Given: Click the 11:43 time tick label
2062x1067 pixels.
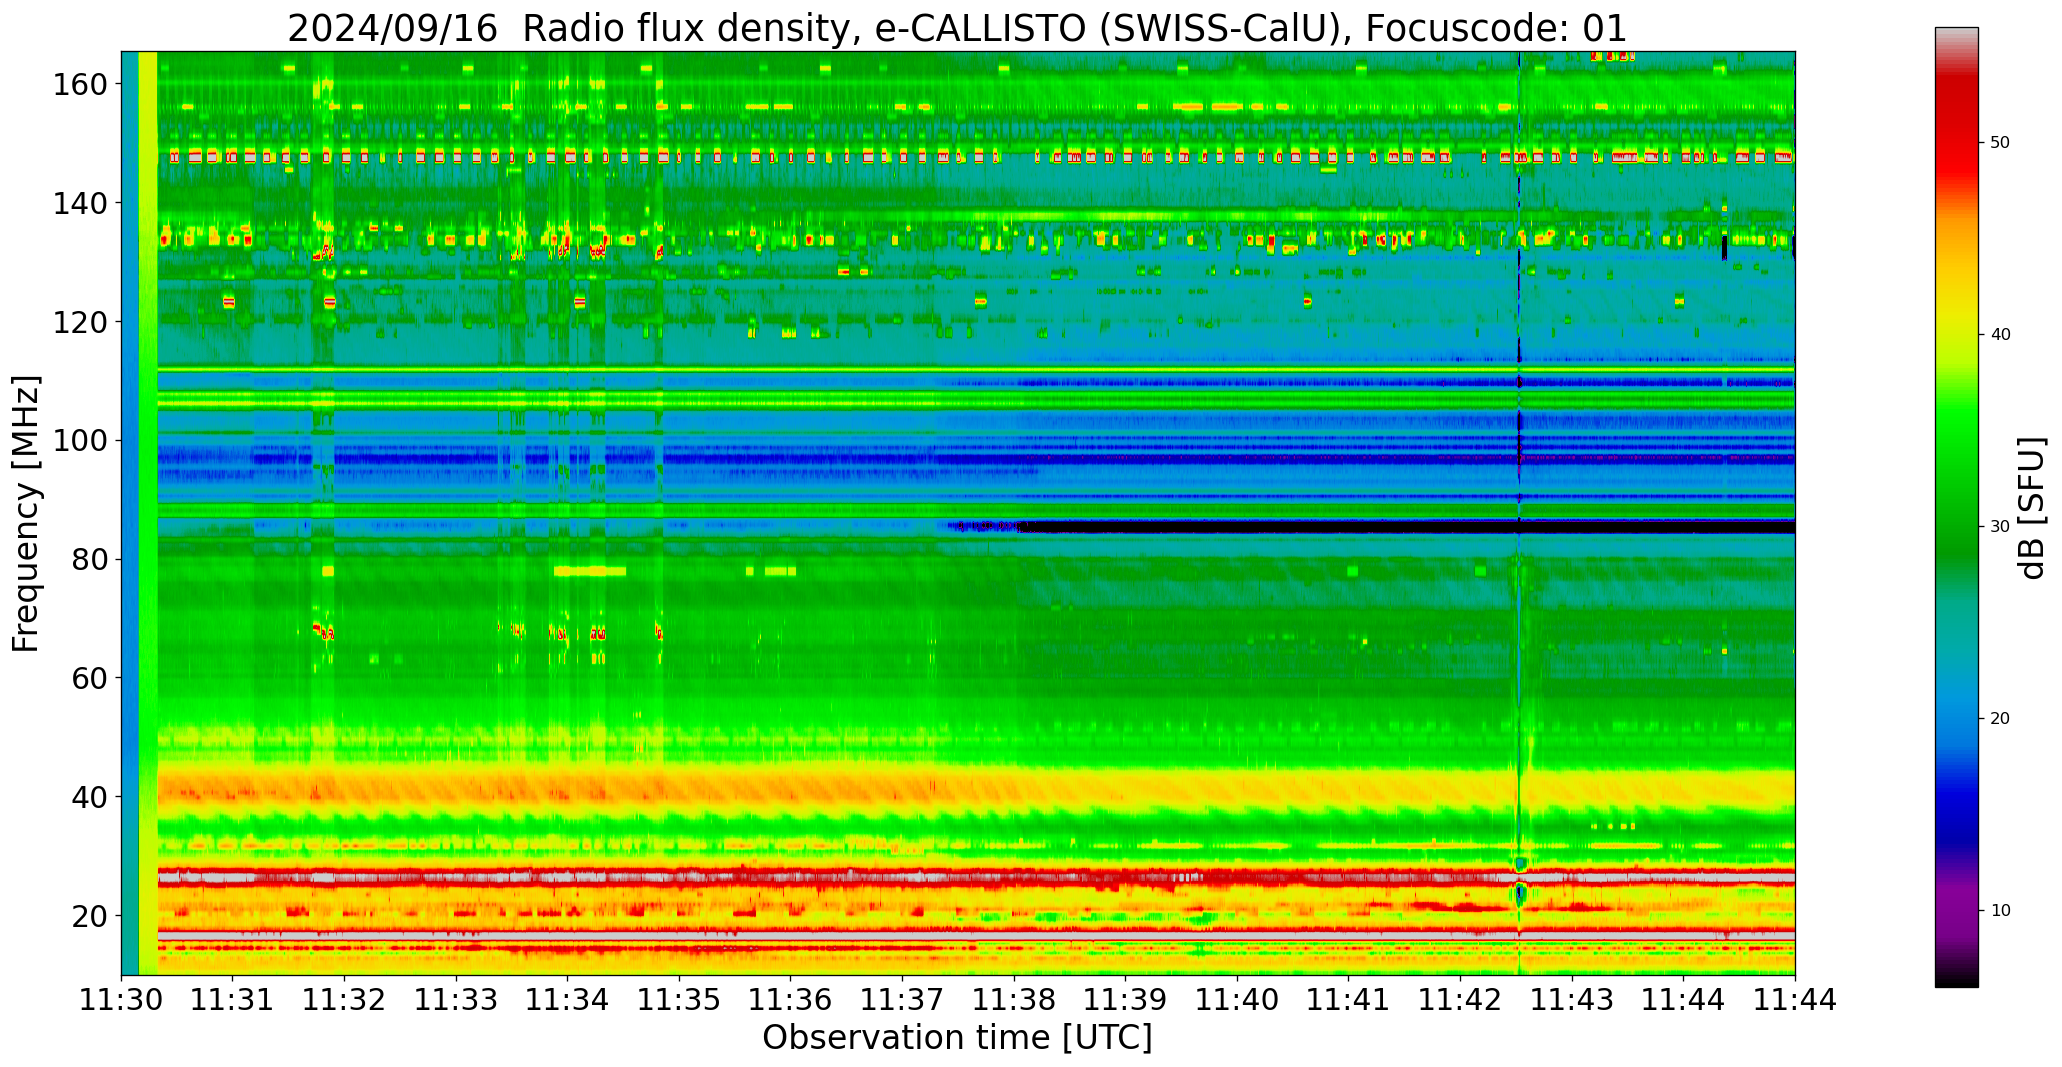Looking at the screenshot, I should click(x=1572, y=1000).
